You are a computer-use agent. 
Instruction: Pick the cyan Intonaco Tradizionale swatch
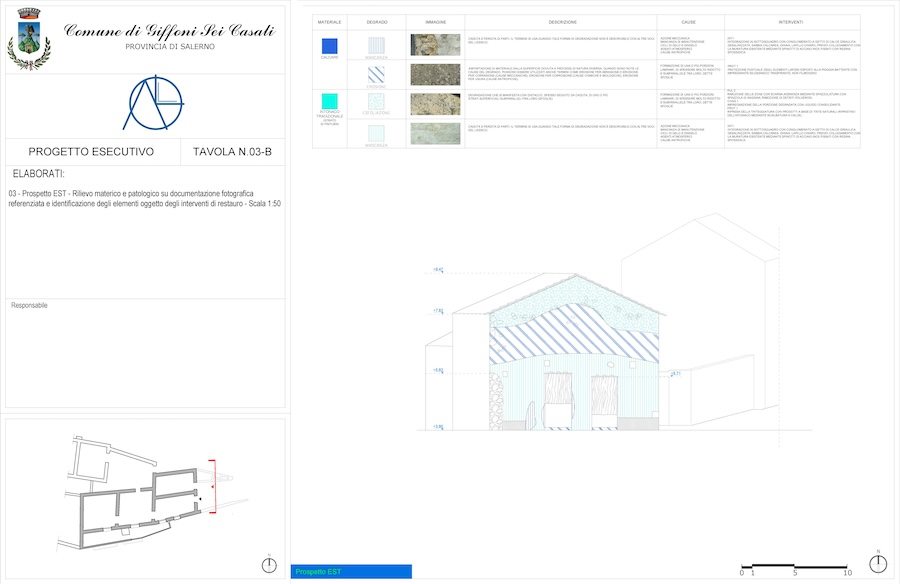(x=330, y=100)
